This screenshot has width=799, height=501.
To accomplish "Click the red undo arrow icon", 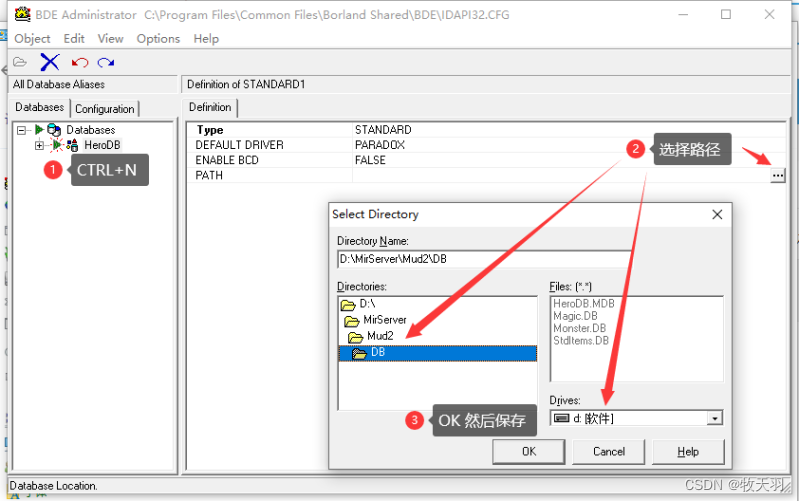I will (79, 63).
